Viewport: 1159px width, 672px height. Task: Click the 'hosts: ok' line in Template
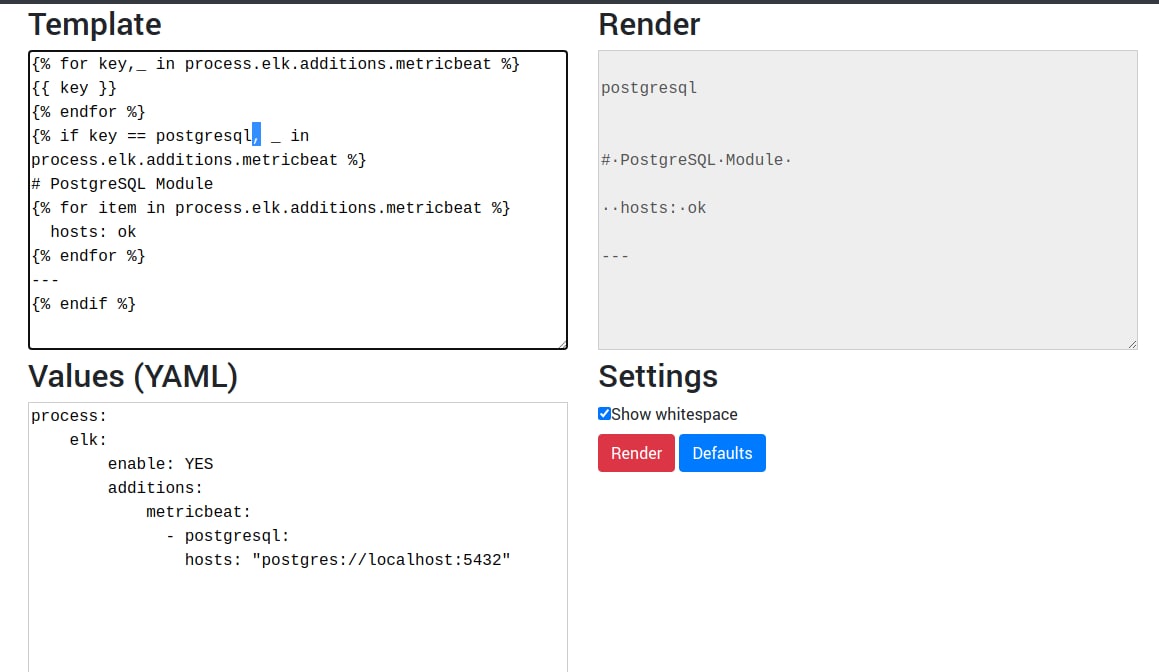(93, 232)
